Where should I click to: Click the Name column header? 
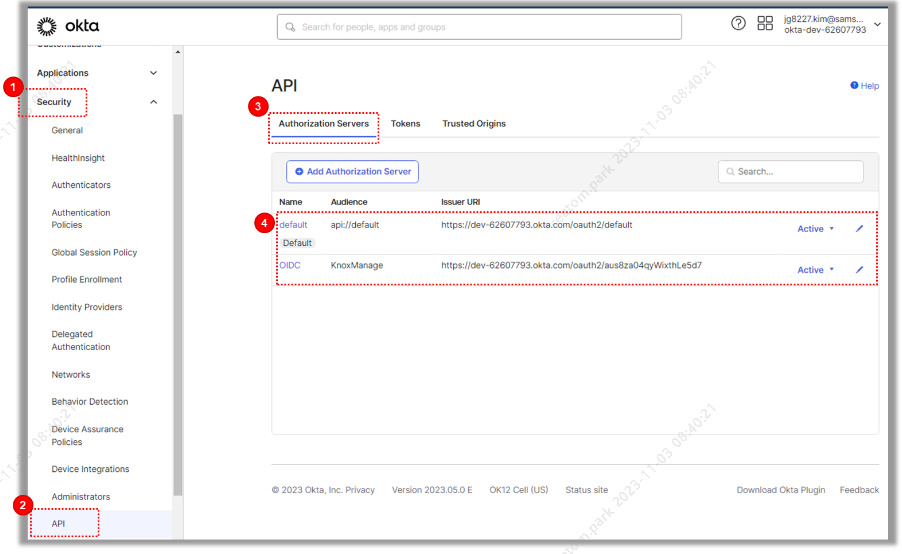tap(291, 202)
